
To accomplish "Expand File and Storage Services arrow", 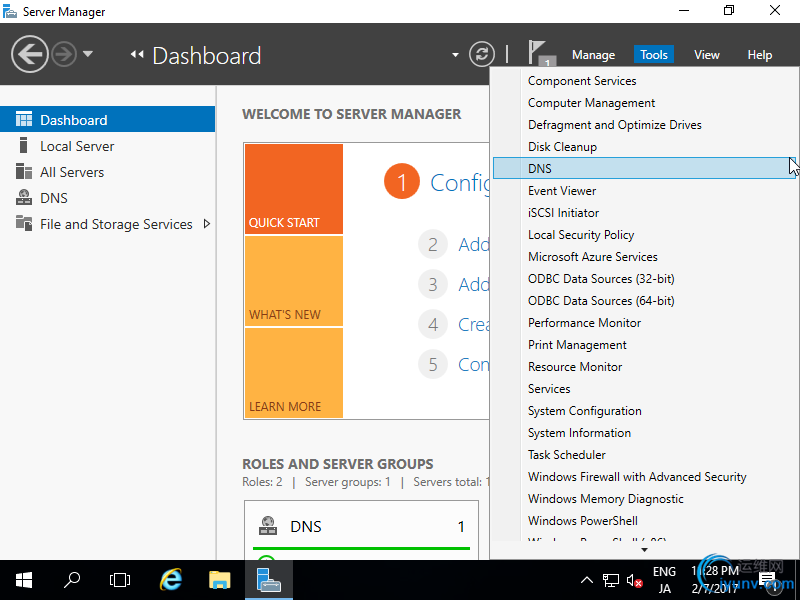I will tap(207, 223).
